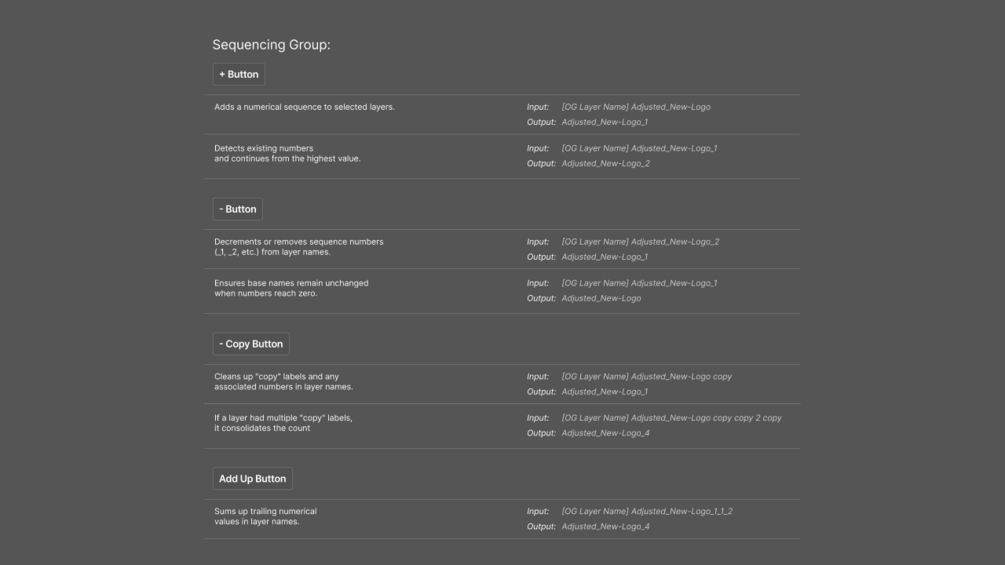Select the "If a layer had multiple copy labels" text
Viewport: 1005px width, 565px height.
(x=283, y=423)
